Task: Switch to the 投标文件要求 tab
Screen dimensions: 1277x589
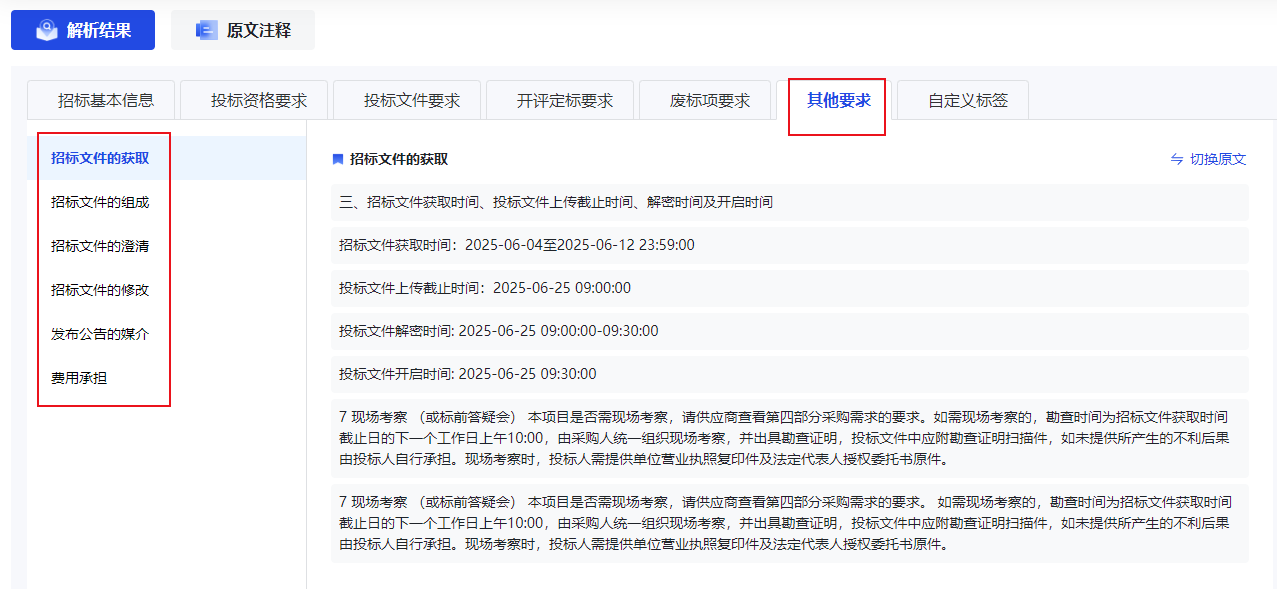Action: tap(407, 100)
